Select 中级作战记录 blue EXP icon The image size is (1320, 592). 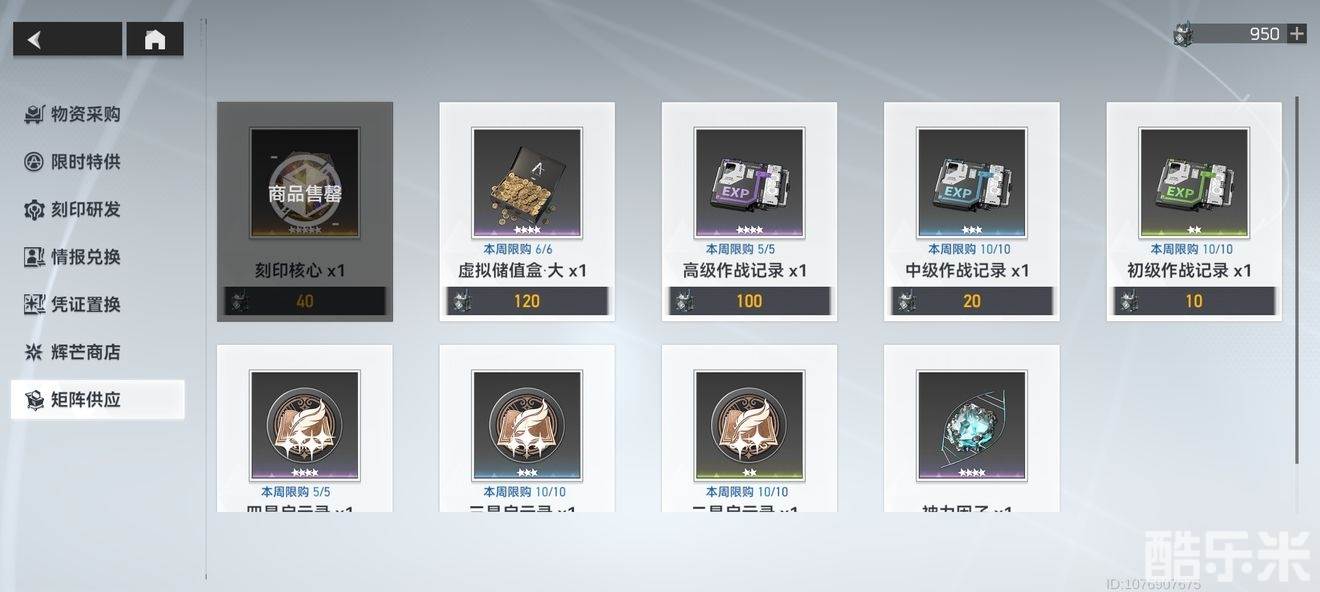[972, 182]
